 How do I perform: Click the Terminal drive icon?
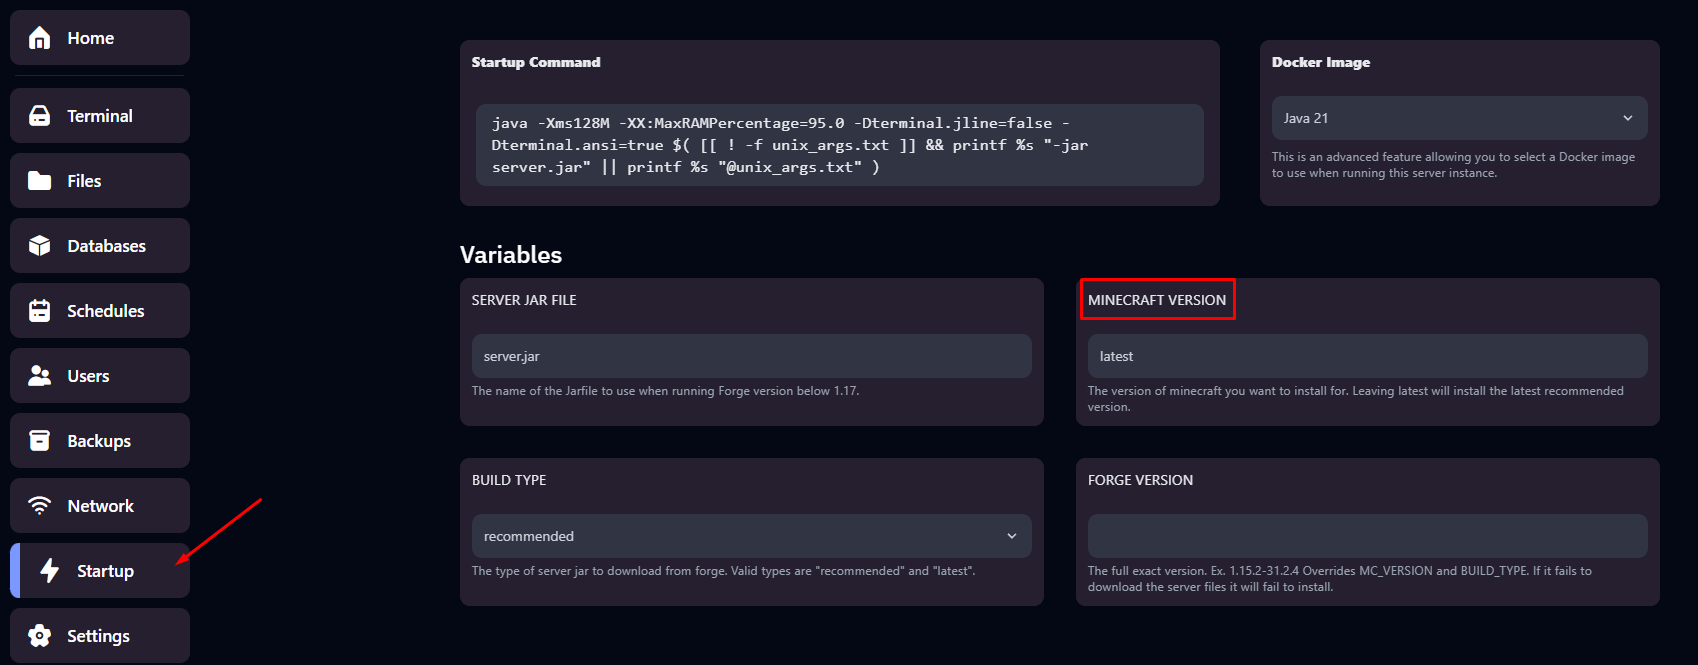39,116
